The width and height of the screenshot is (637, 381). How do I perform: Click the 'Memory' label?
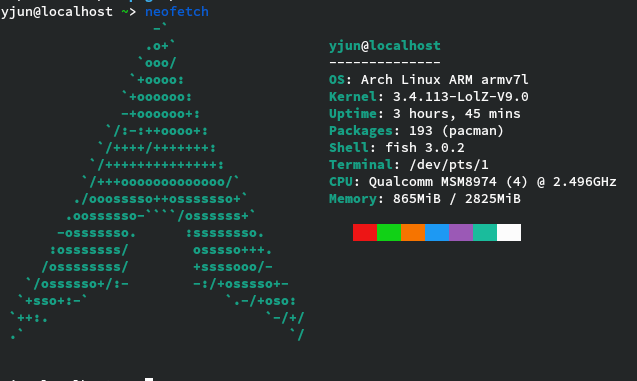click(353, 199)
